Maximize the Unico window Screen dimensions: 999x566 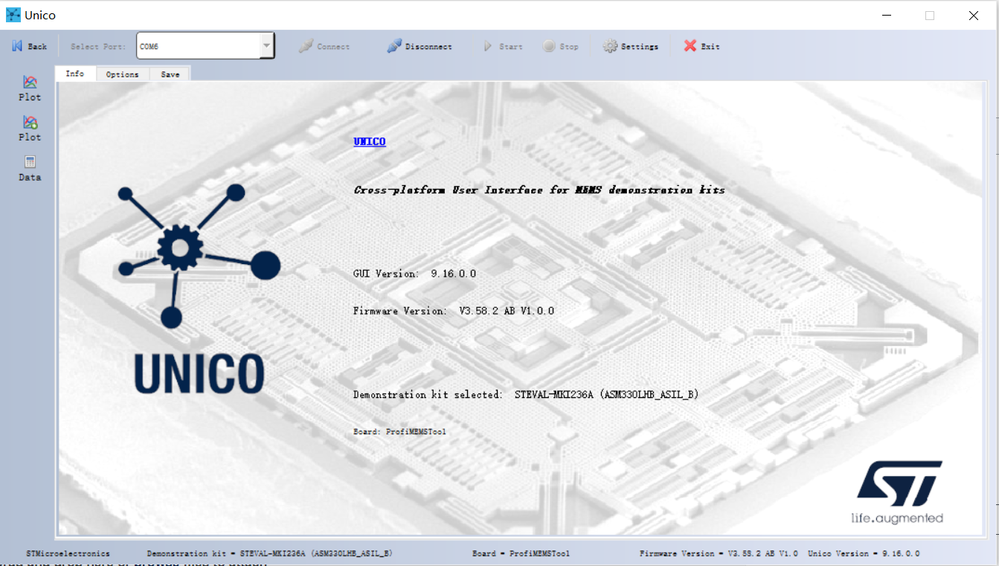[930, 15]
